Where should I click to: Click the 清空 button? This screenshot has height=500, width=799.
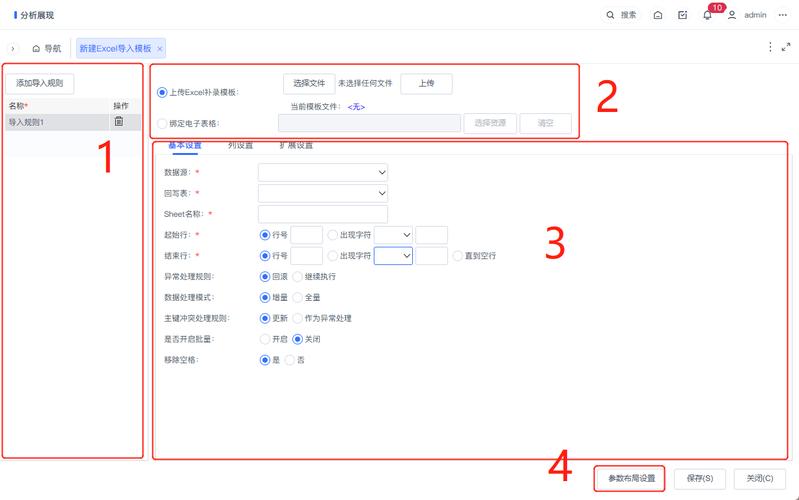coord(545,123)
